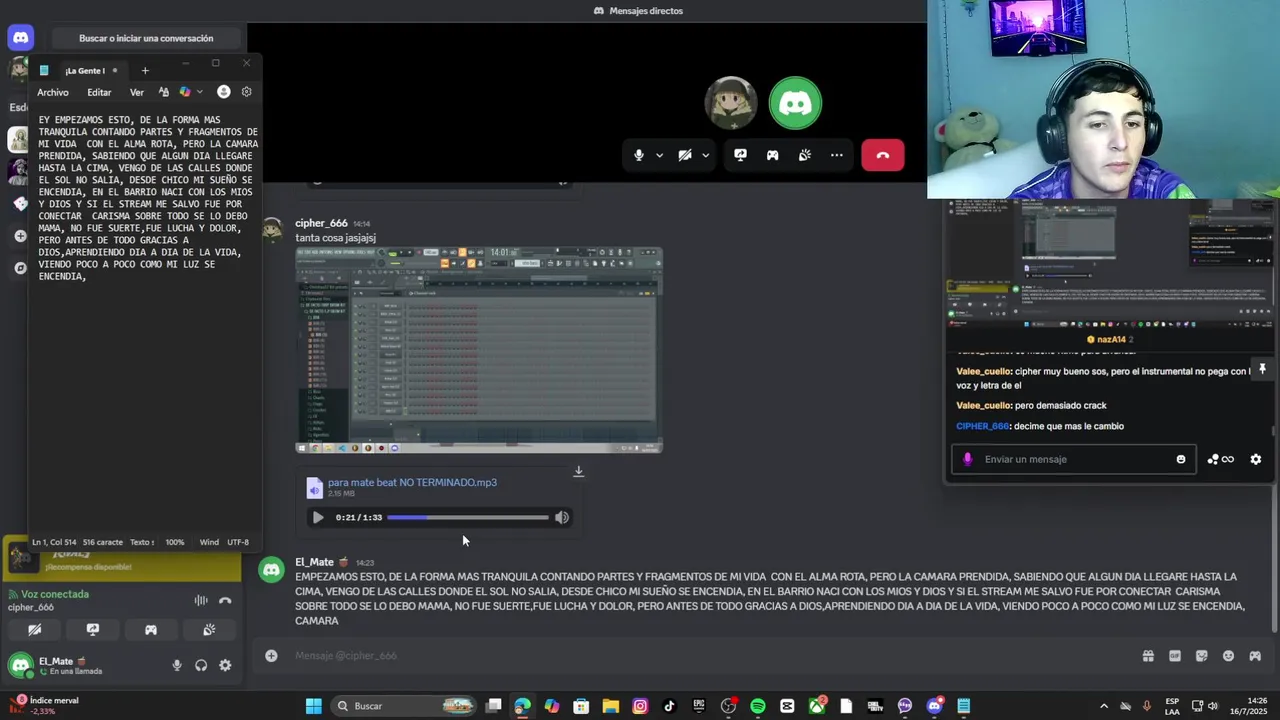This screenshot has height=720, width=1280.
Task: Toggle camera in the voice connected panel
Action: 34,630
